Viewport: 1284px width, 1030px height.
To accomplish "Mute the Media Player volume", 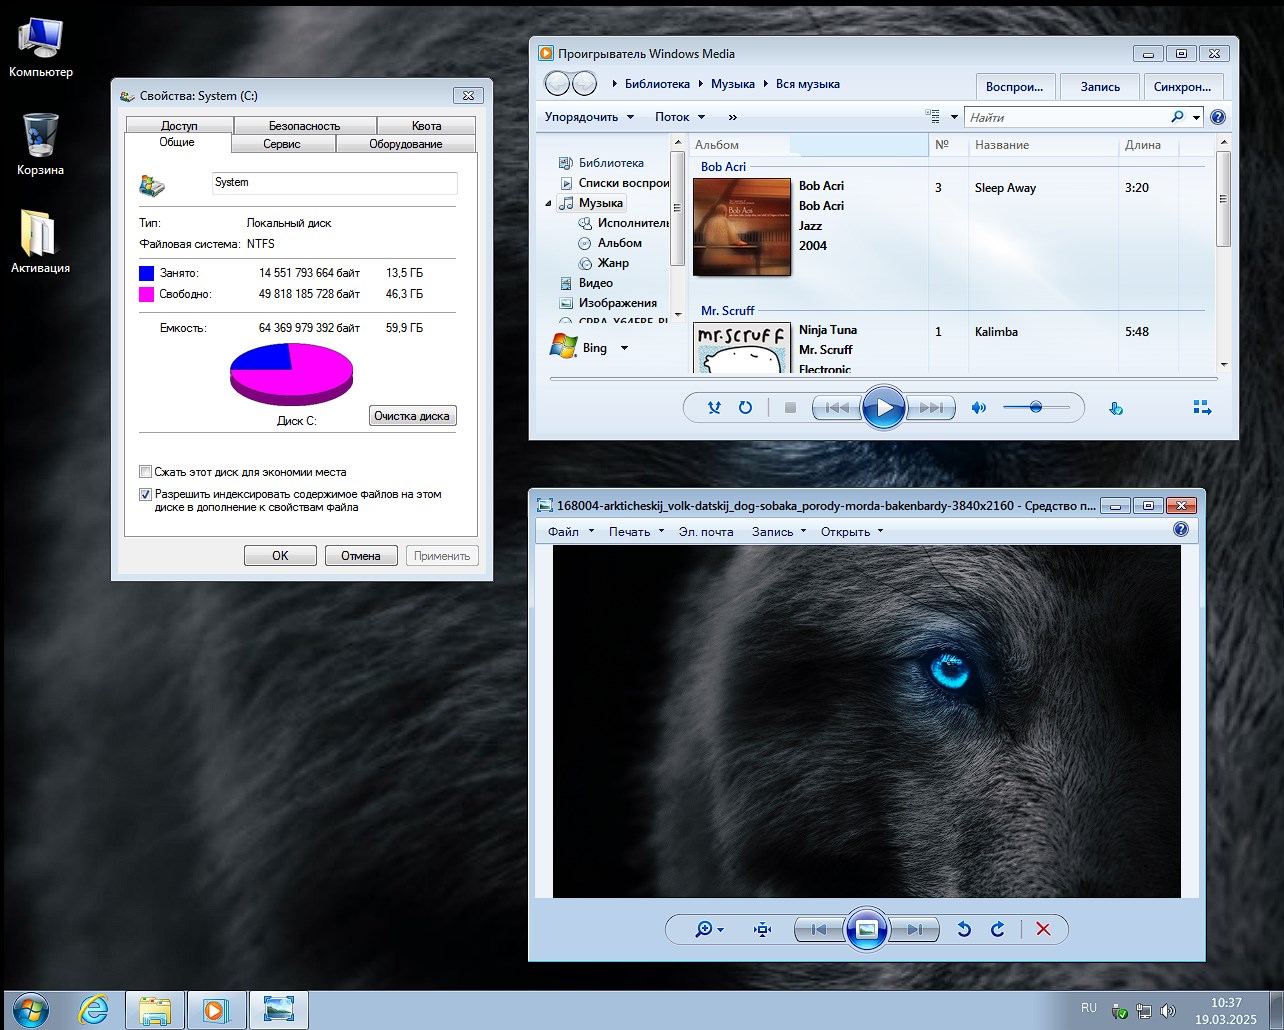I will 979,408.
